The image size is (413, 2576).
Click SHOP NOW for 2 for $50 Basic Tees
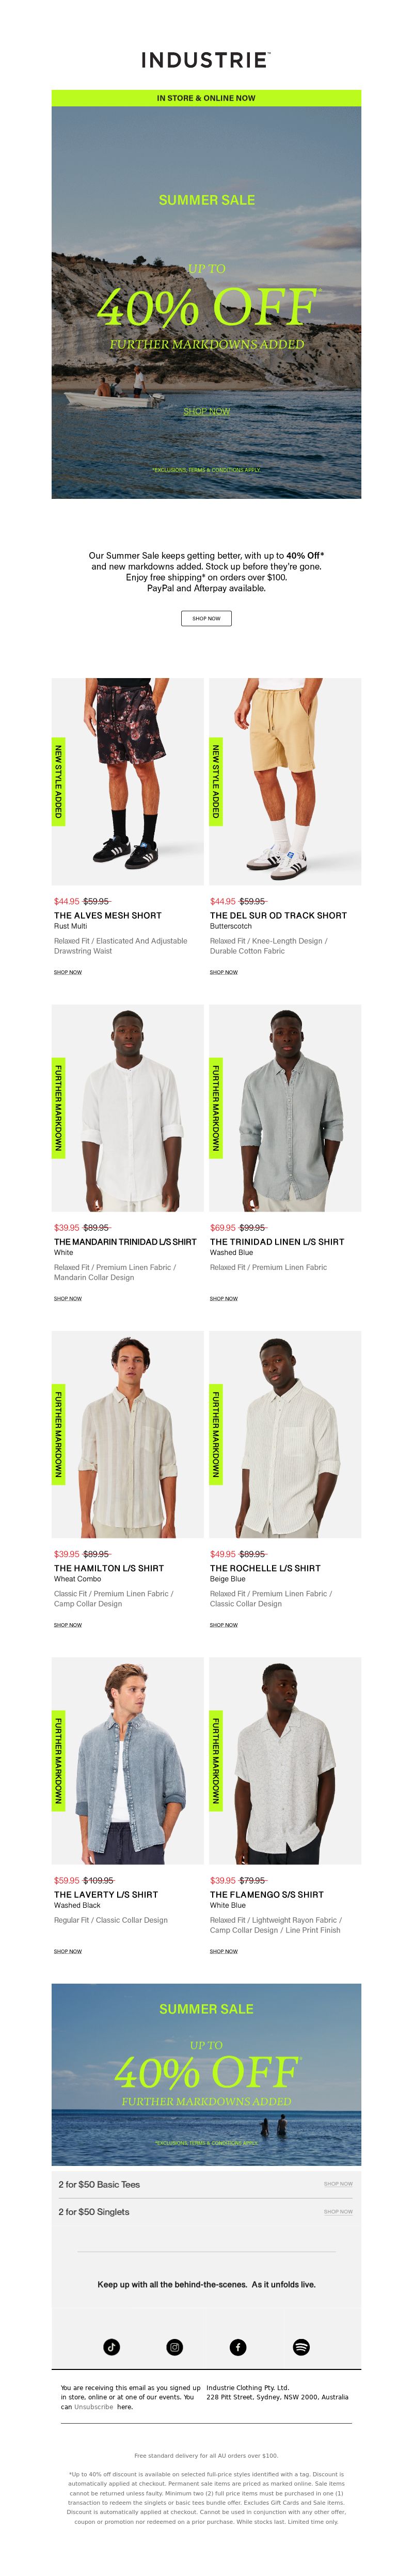pos(338,2184)
